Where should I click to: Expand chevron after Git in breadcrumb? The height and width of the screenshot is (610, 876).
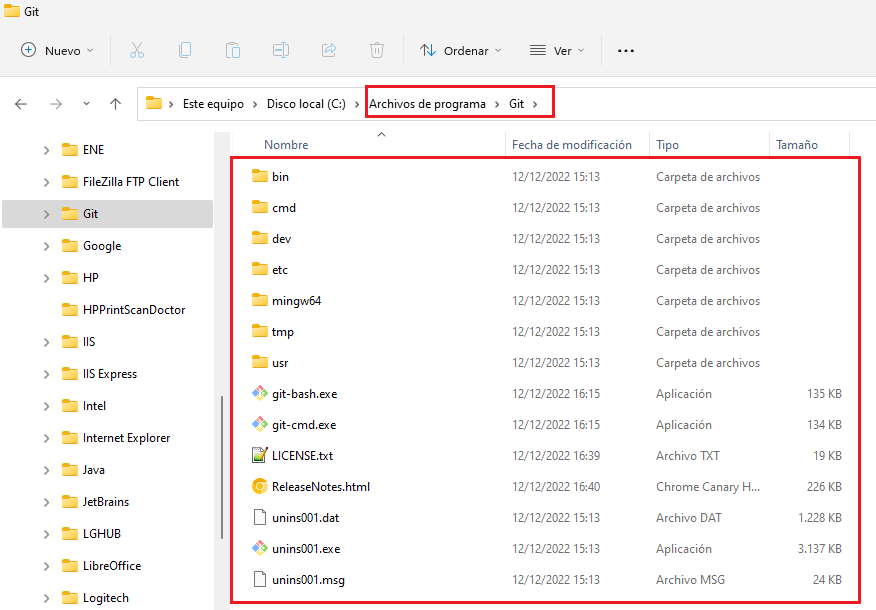click(535, 104)
